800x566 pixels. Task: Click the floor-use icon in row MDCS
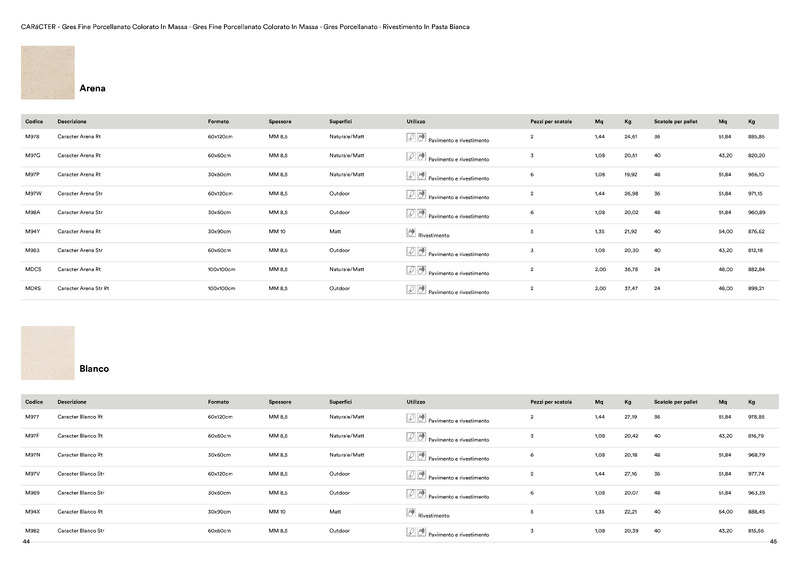pyautogui.click(x=411, y=270)
